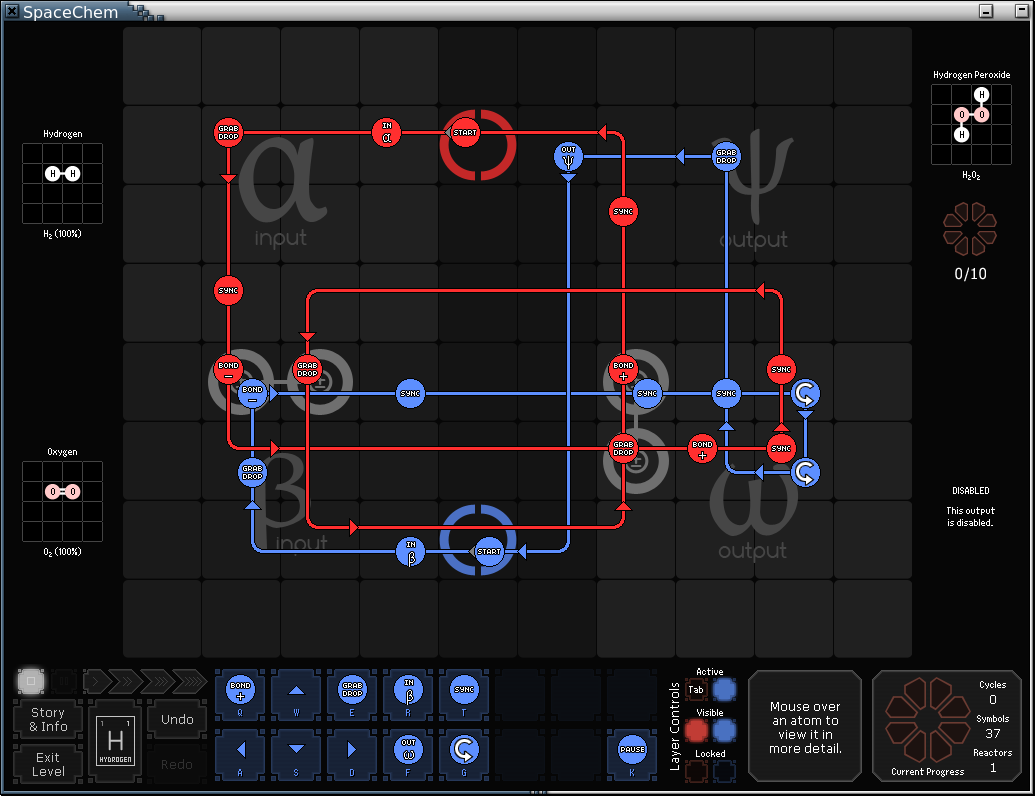1035x796 pixels.
Task: Click the red GRAB DROP node left of IN α
Action: pos(228,133)
